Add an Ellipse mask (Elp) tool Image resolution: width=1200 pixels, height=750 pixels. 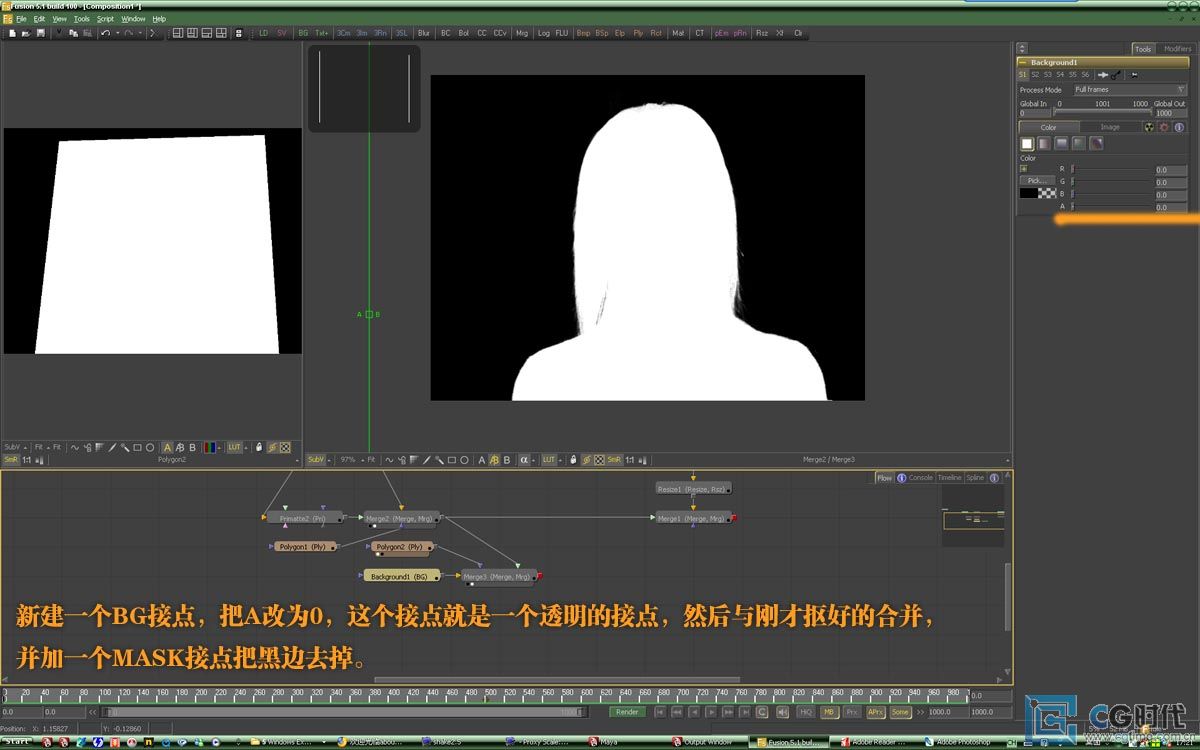point(620,33)
